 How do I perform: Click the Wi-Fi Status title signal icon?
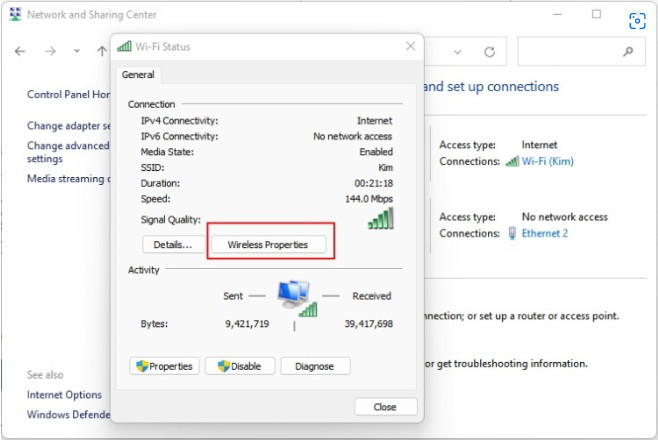[124, 46]
